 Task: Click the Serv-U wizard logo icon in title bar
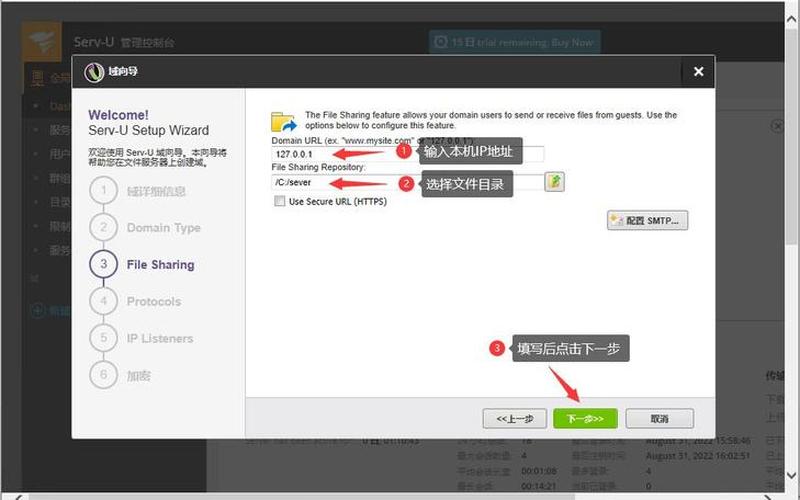click(94, 72)
